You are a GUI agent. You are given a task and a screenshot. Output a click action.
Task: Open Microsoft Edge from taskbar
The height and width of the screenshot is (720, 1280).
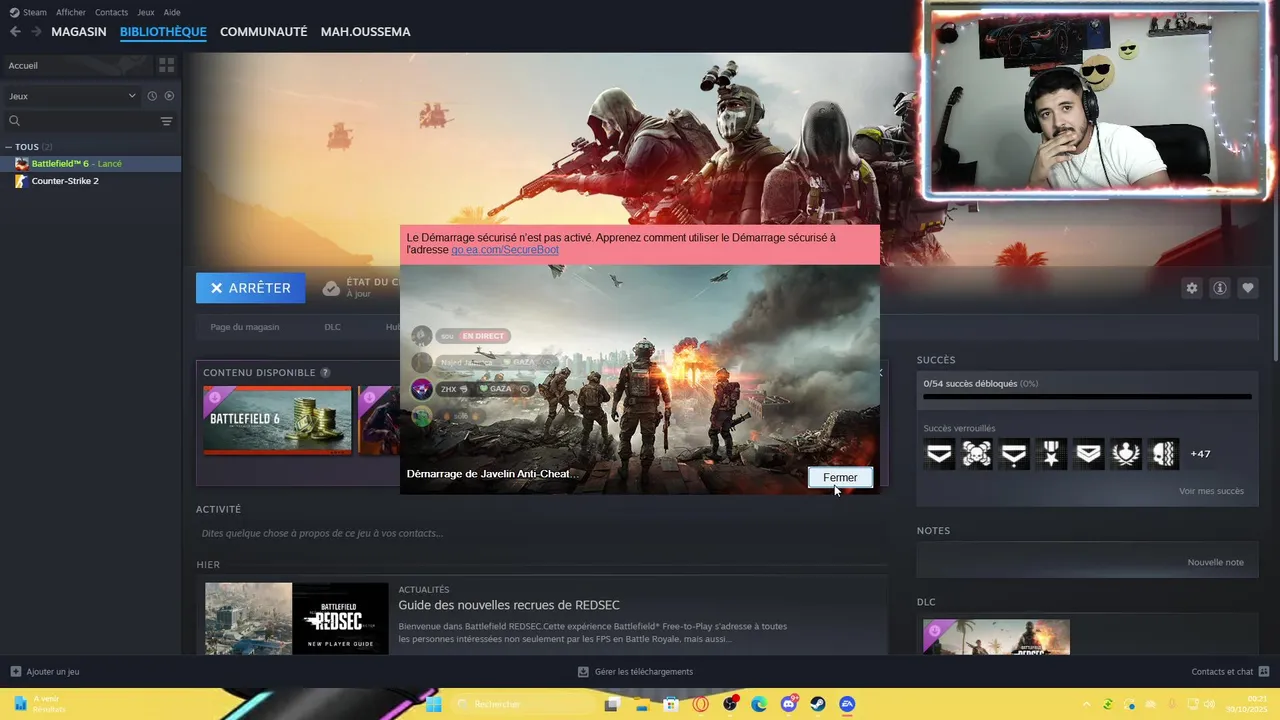[x=759, y=704]
